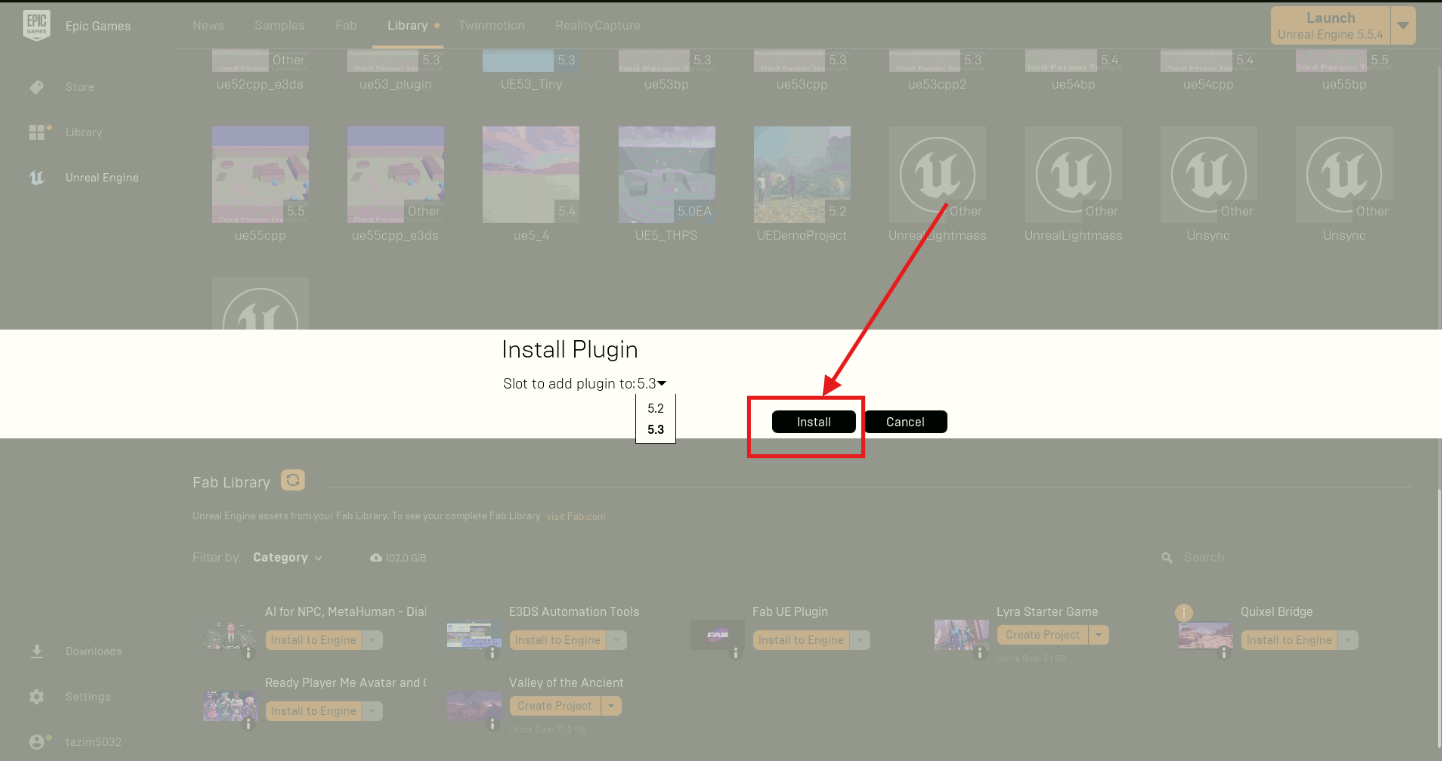Expand the engine version slot dropdown arrow
Screen dimensions: 1442x761
coord(662,384)
